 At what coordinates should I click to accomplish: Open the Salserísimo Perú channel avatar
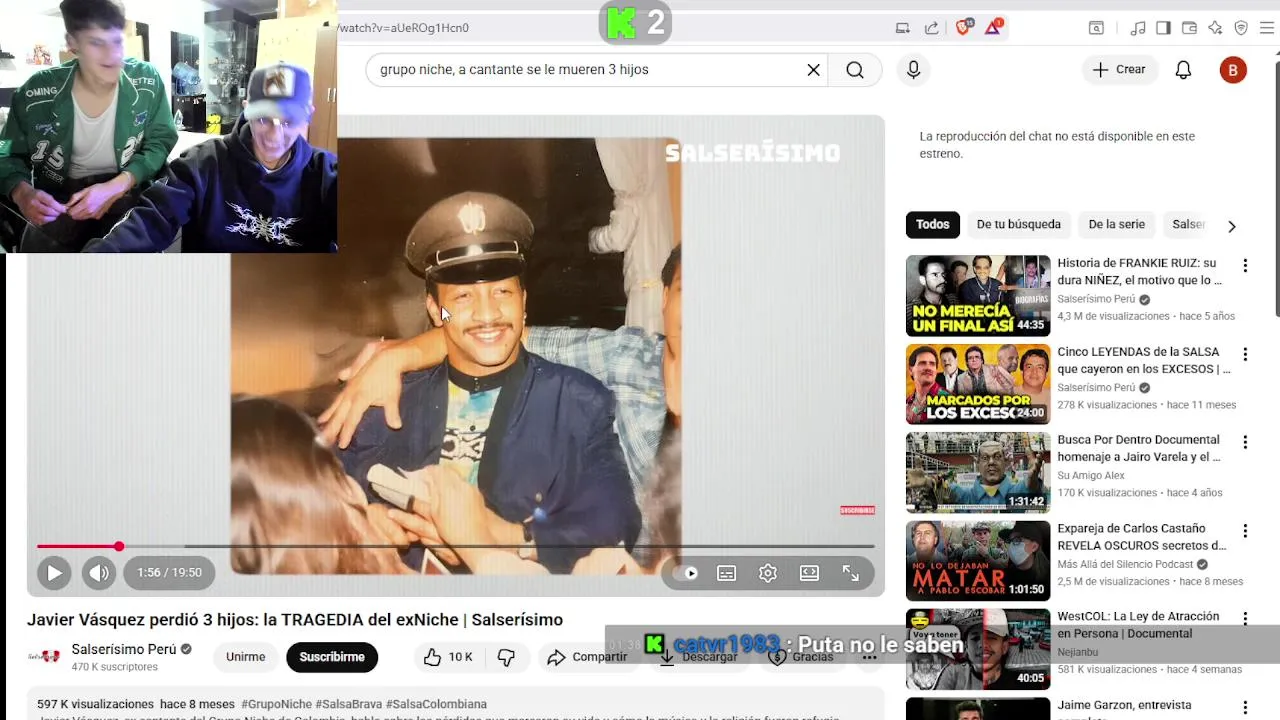(x=44, y=657)
